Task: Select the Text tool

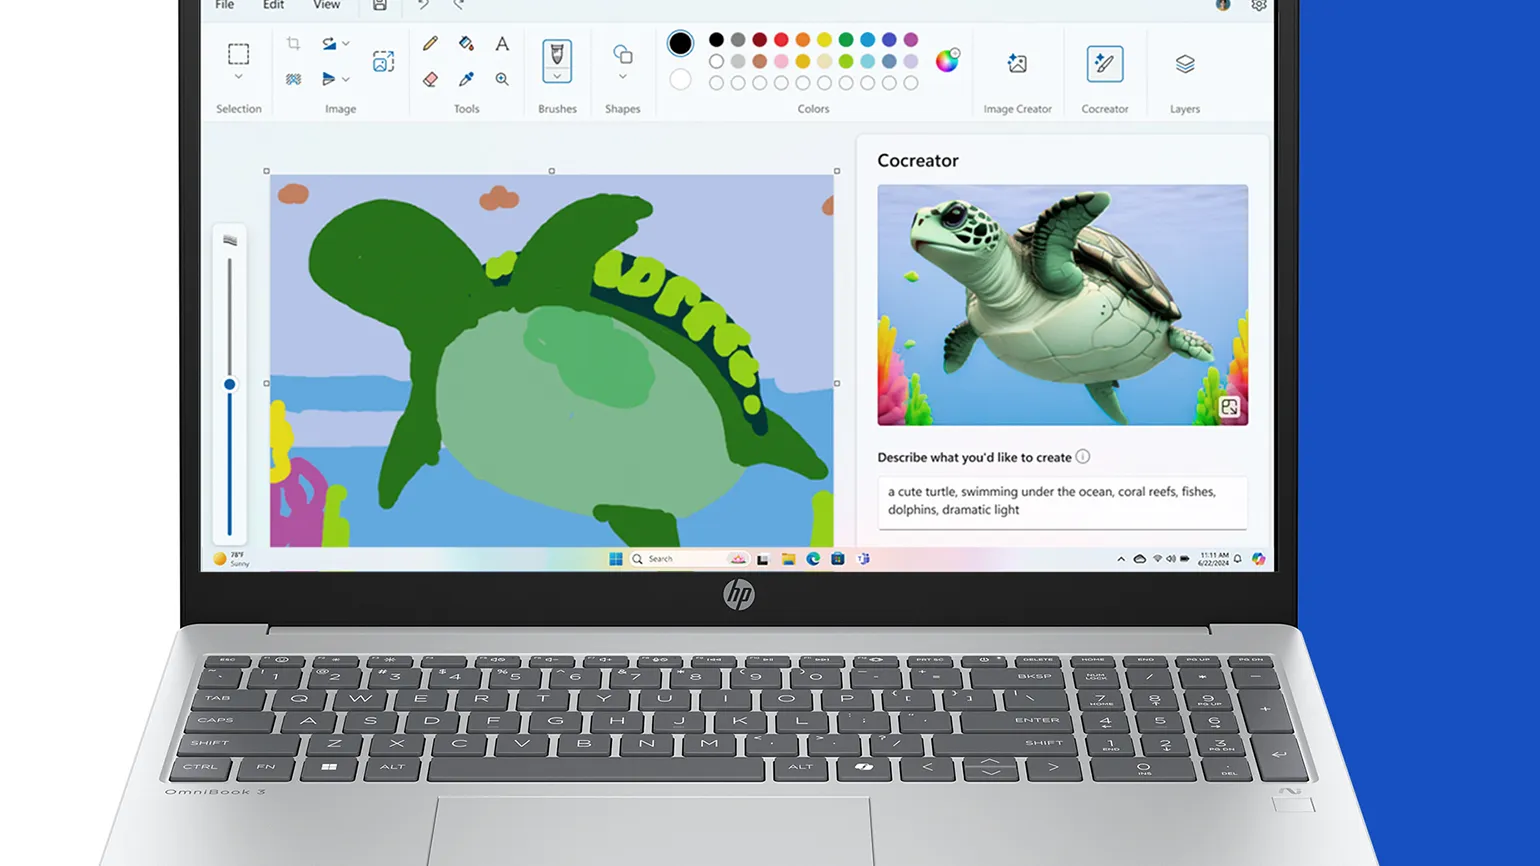Action: pos(502,44)
